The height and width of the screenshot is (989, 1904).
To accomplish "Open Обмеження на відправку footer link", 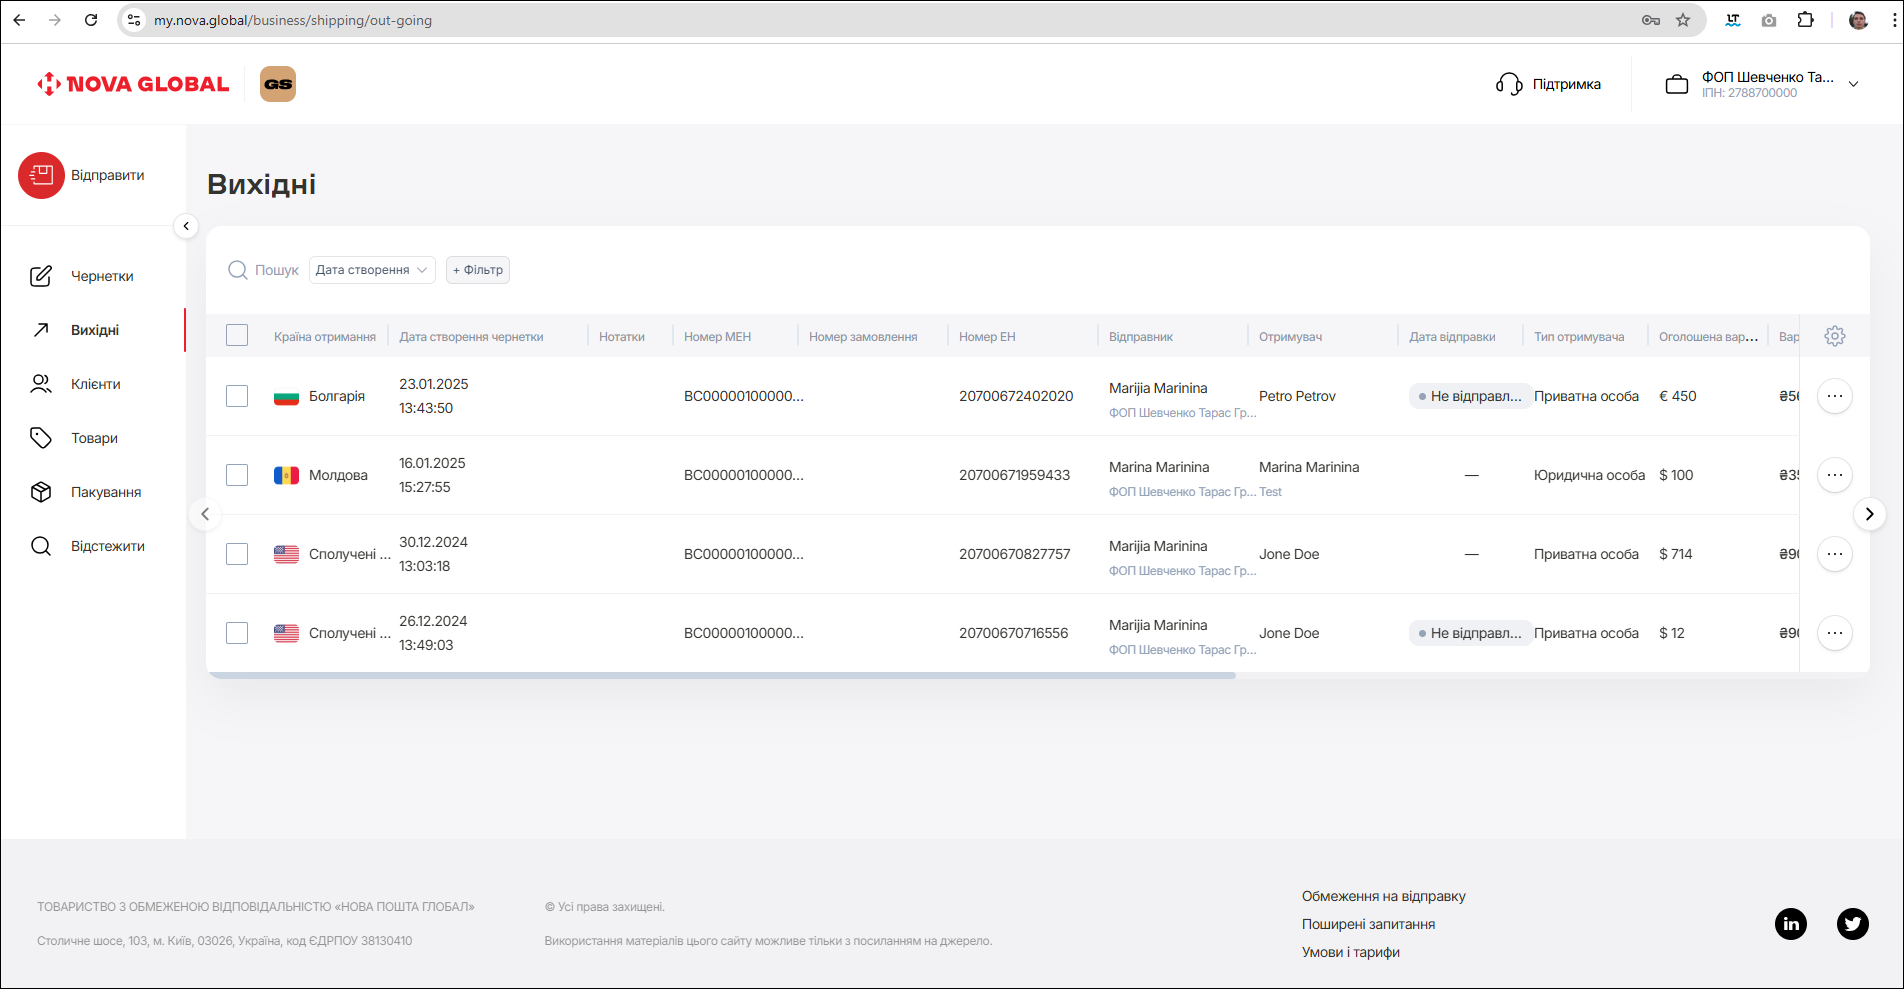I will point(1383,896).
